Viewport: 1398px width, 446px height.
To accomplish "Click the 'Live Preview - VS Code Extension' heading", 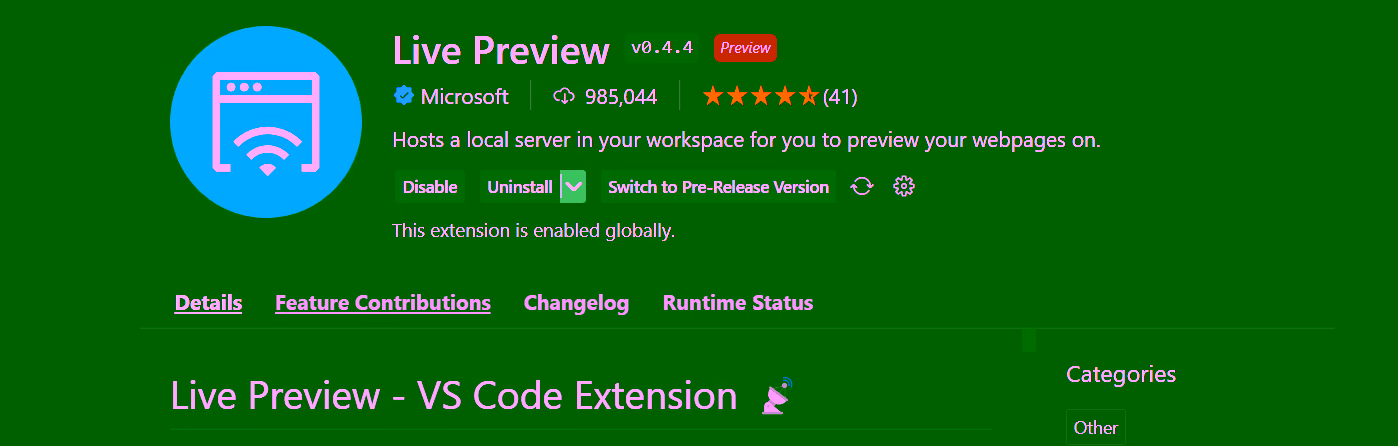I will click(x=454, y=396).
